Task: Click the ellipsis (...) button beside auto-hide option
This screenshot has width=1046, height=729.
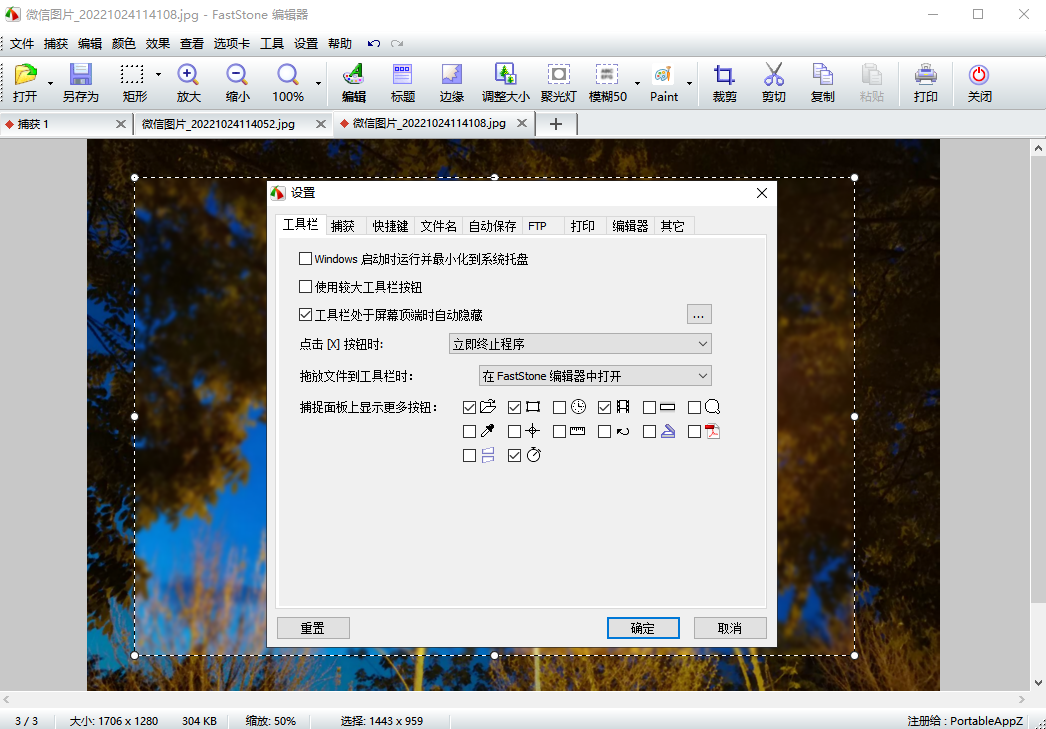Action: click(699, 315)
